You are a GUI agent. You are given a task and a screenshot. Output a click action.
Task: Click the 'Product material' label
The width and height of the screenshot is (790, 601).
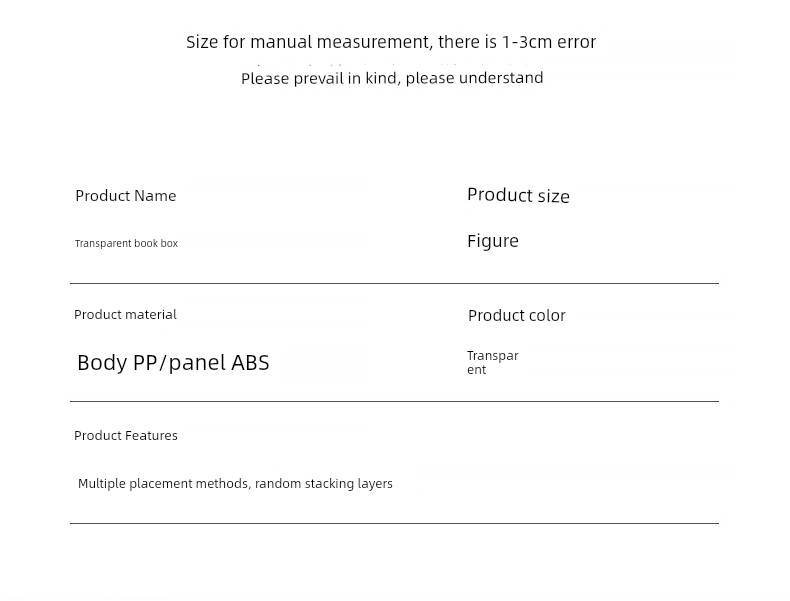coord(125,315)
